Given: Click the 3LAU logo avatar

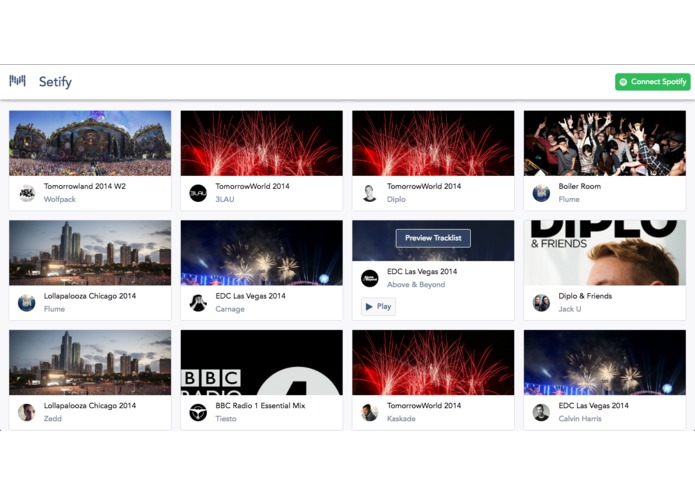Looking at the screenshot, I should coord(198,193).
